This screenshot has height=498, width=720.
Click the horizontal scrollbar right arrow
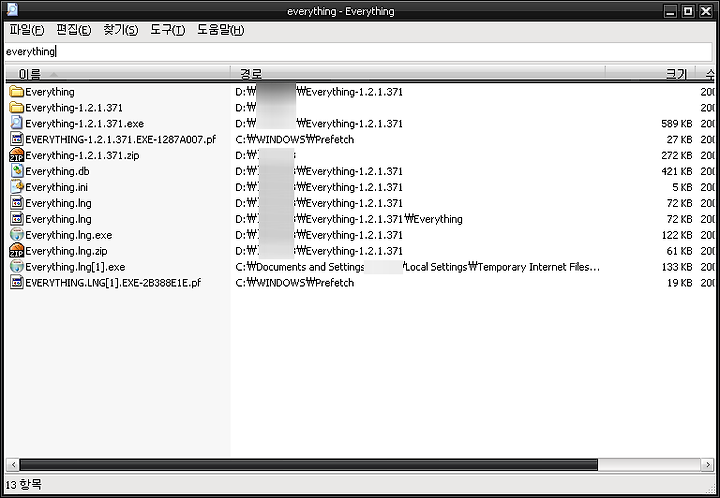point(708,465)
